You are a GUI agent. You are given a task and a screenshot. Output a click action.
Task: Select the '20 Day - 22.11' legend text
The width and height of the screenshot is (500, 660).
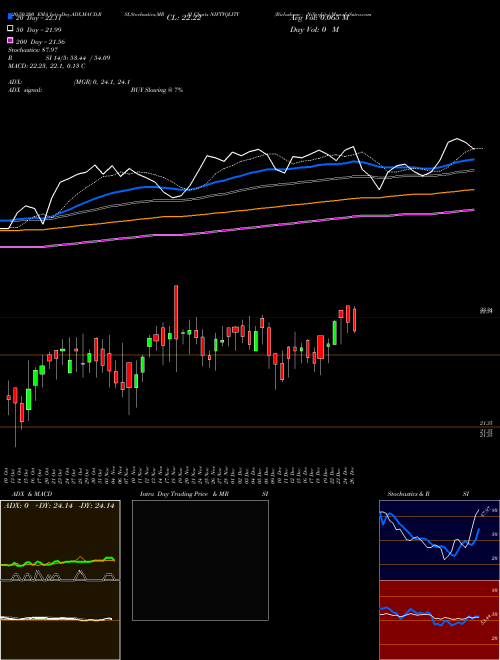pos(39,18)
